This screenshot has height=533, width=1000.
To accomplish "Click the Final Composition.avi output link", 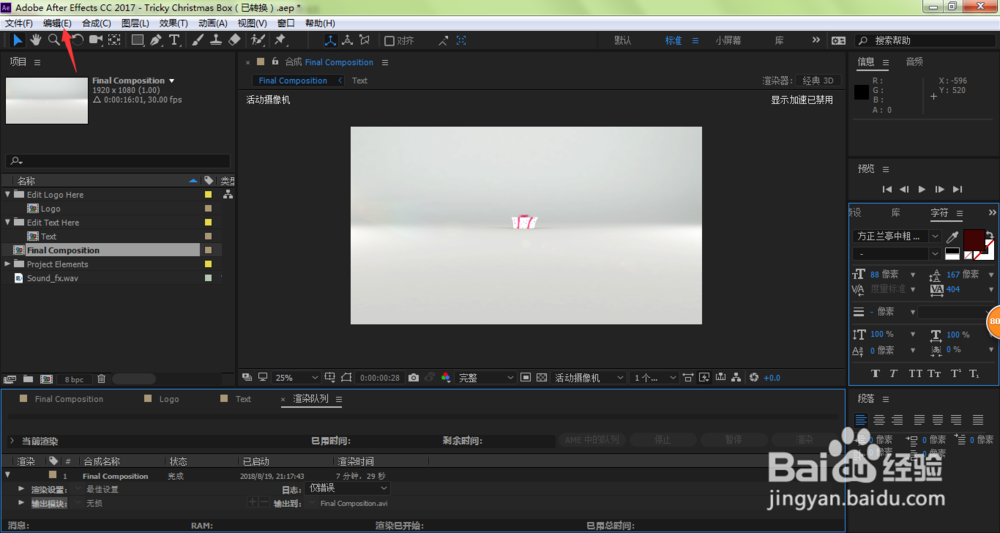I will click(x=354, y=503).
